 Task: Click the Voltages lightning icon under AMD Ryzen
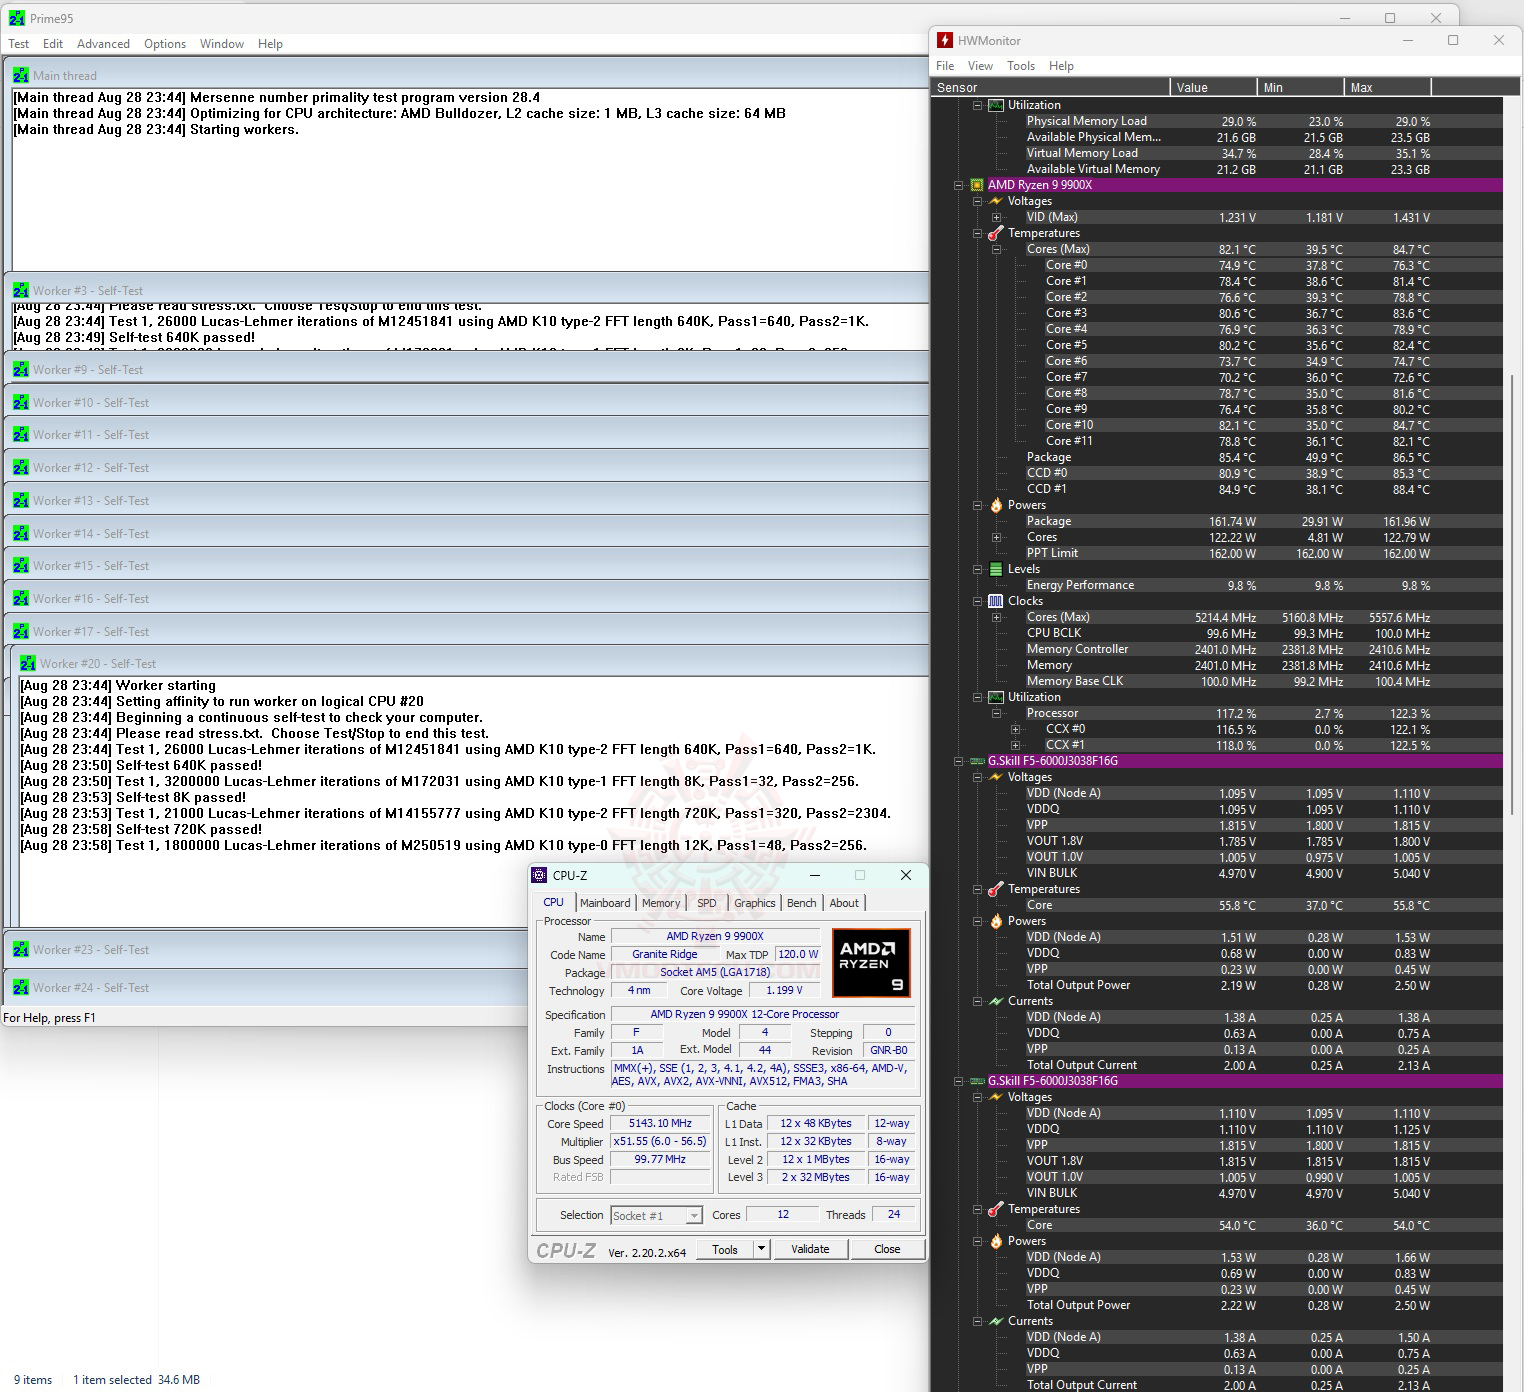pyautogui.click(x=996, y=201)
